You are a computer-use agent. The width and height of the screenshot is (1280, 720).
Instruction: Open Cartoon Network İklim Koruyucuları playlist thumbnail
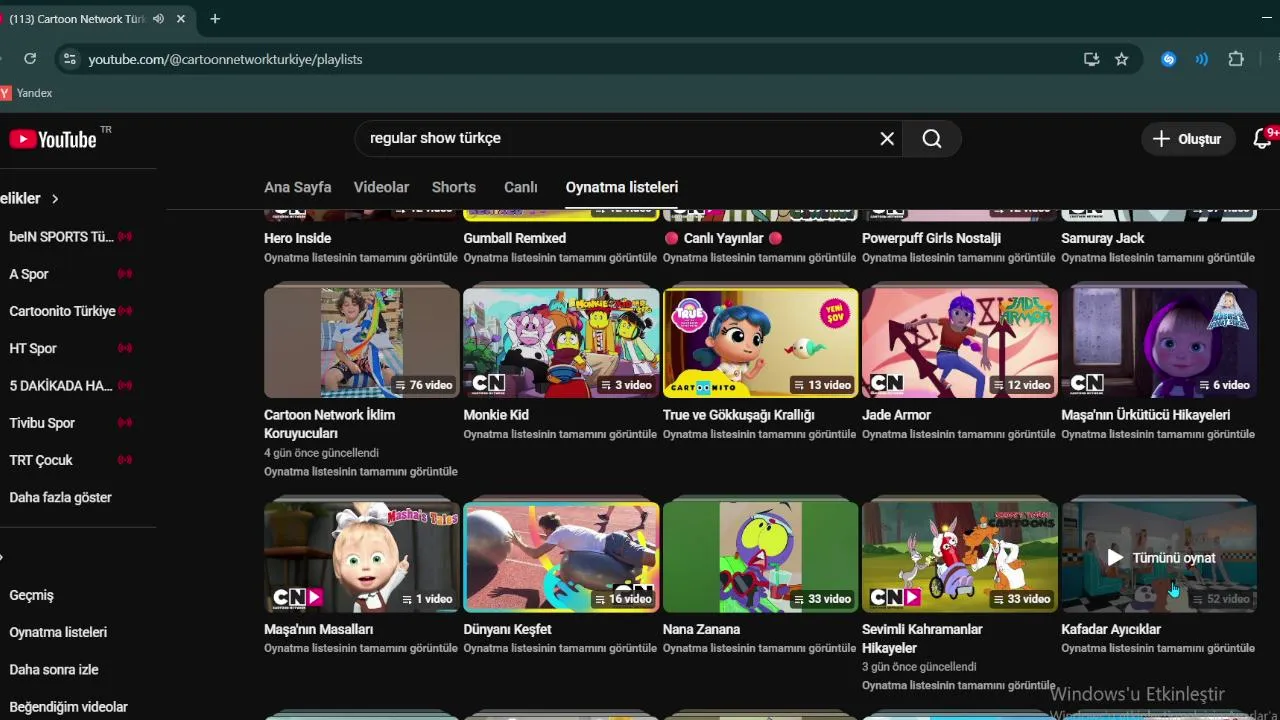pyautogui.click(x=361, y=343)
